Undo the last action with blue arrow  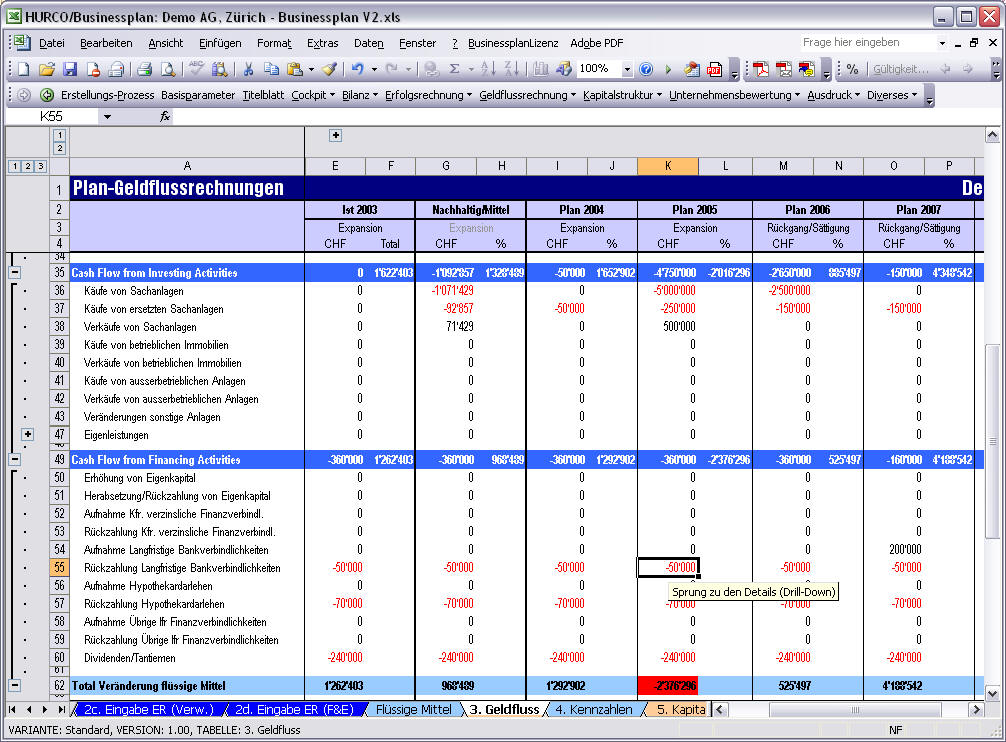357,69
